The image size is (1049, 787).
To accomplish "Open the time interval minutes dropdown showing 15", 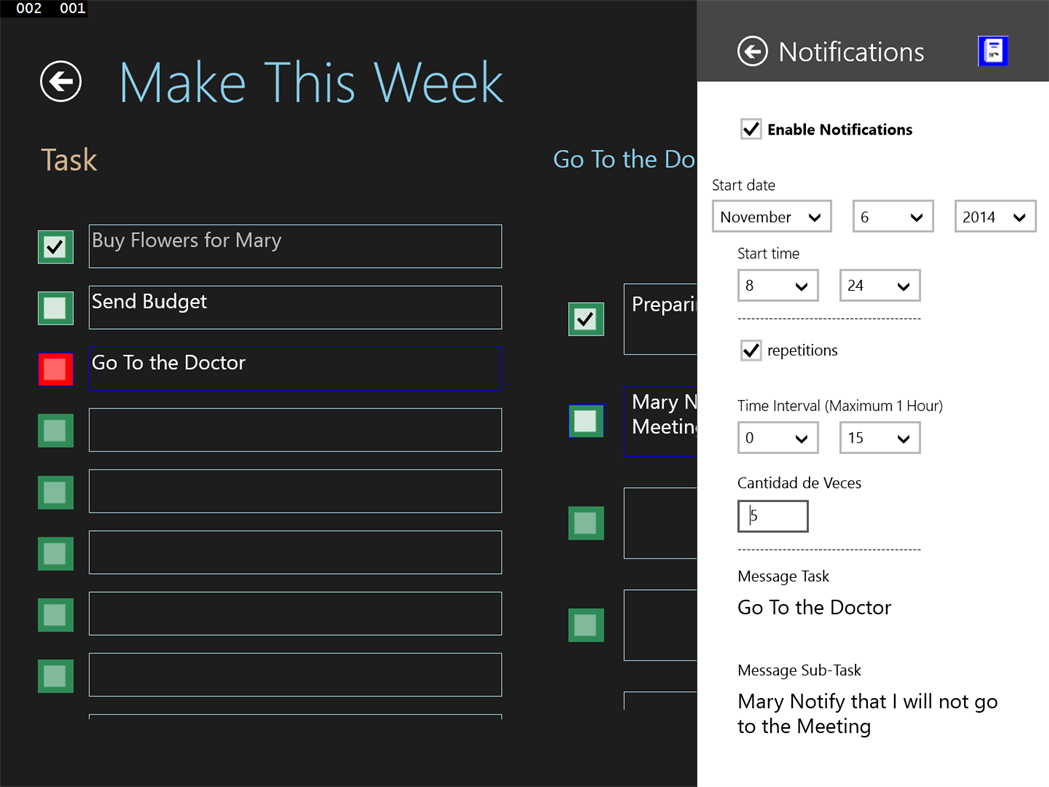I will [x=879, y=438].
